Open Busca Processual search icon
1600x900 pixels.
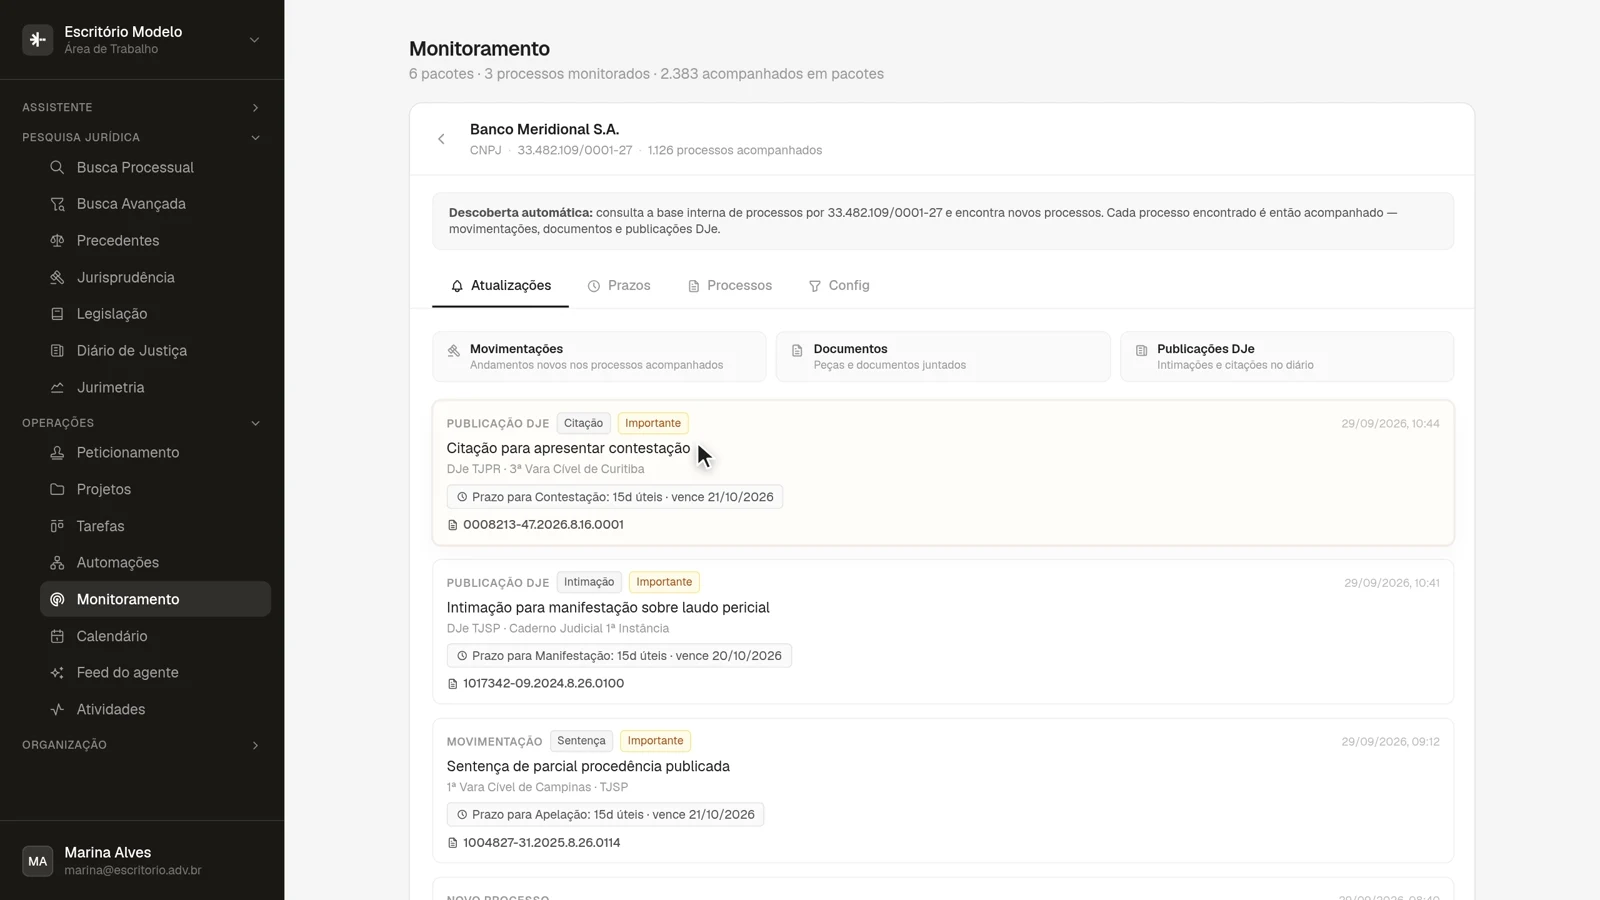click(x=57, y=167)
